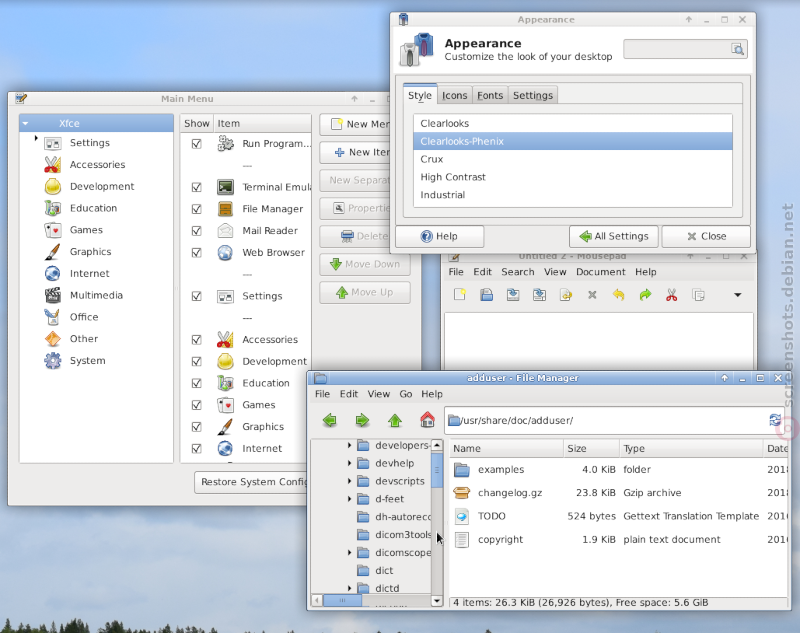Select Office category in Xfce tree

[x=84, y=317]
